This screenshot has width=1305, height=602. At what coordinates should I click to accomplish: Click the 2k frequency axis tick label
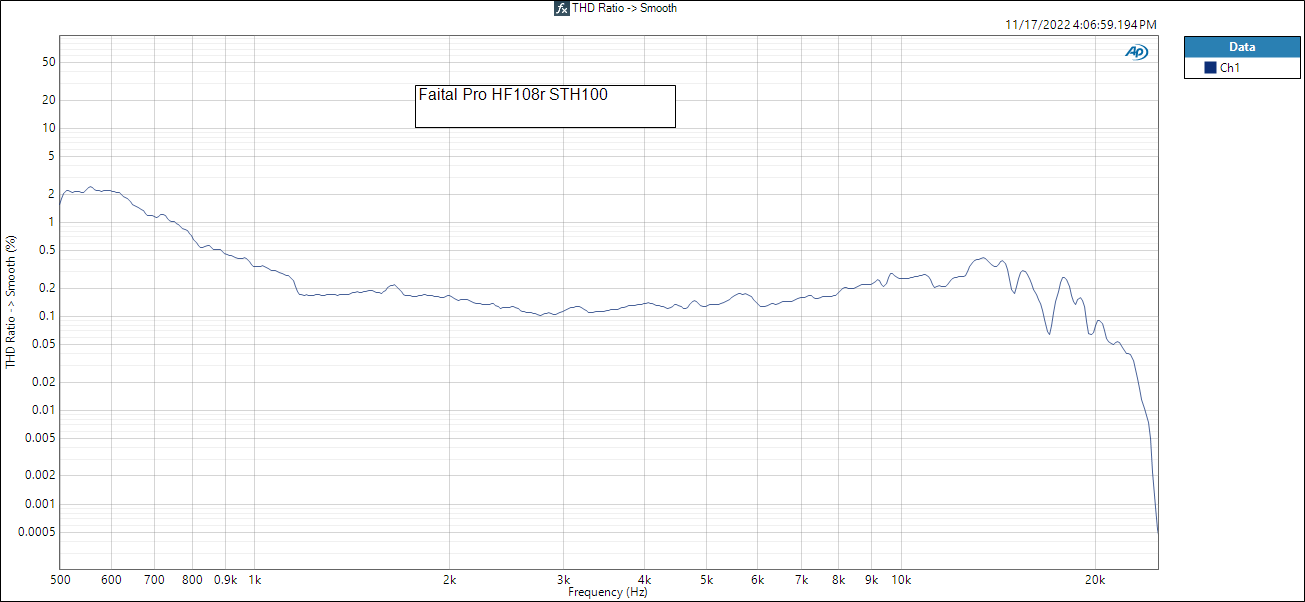click(x=449, y=580)
